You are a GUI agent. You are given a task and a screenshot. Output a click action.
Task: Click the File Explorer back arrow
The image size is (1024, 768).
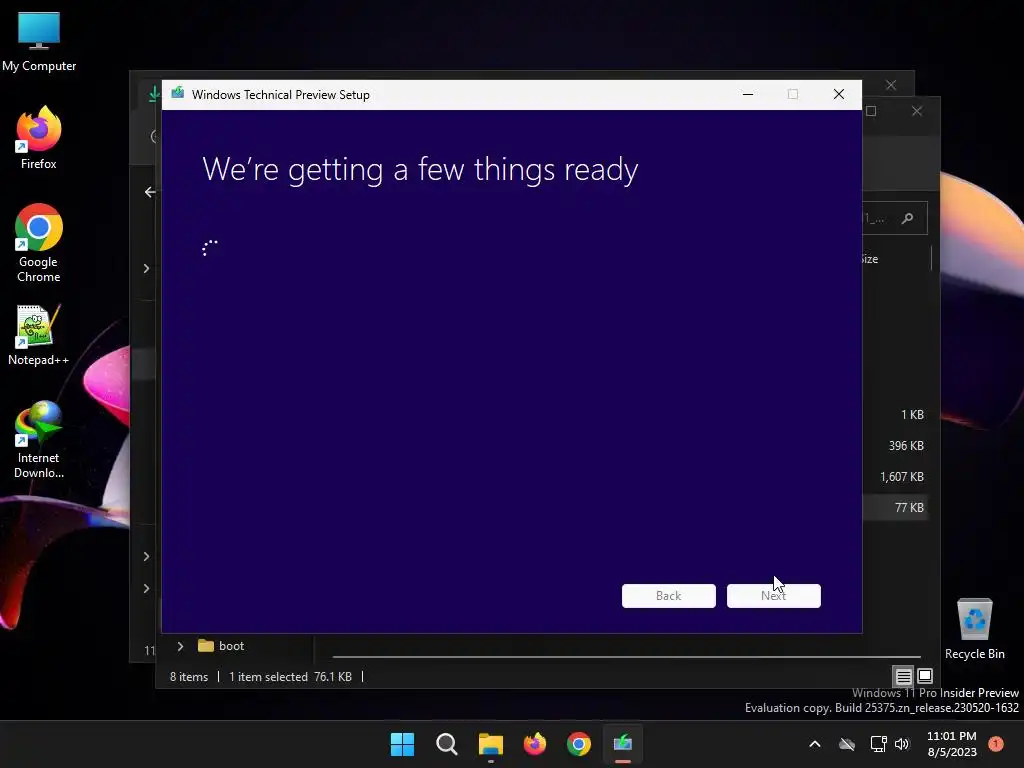click(150, 192)
